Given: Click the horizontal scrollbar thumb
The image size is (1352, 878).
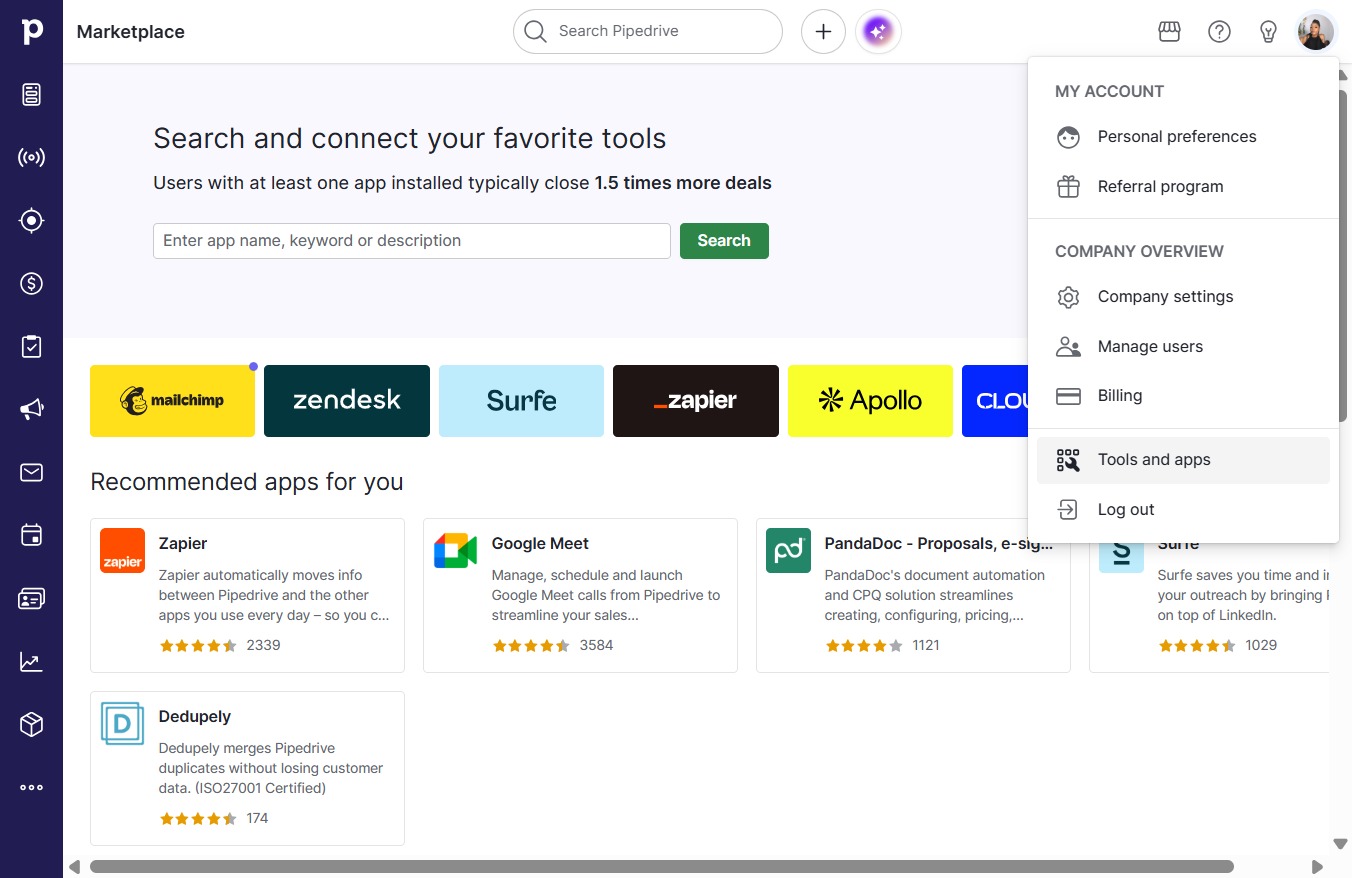Looking at the screenshot, I should tap(662, 867).
